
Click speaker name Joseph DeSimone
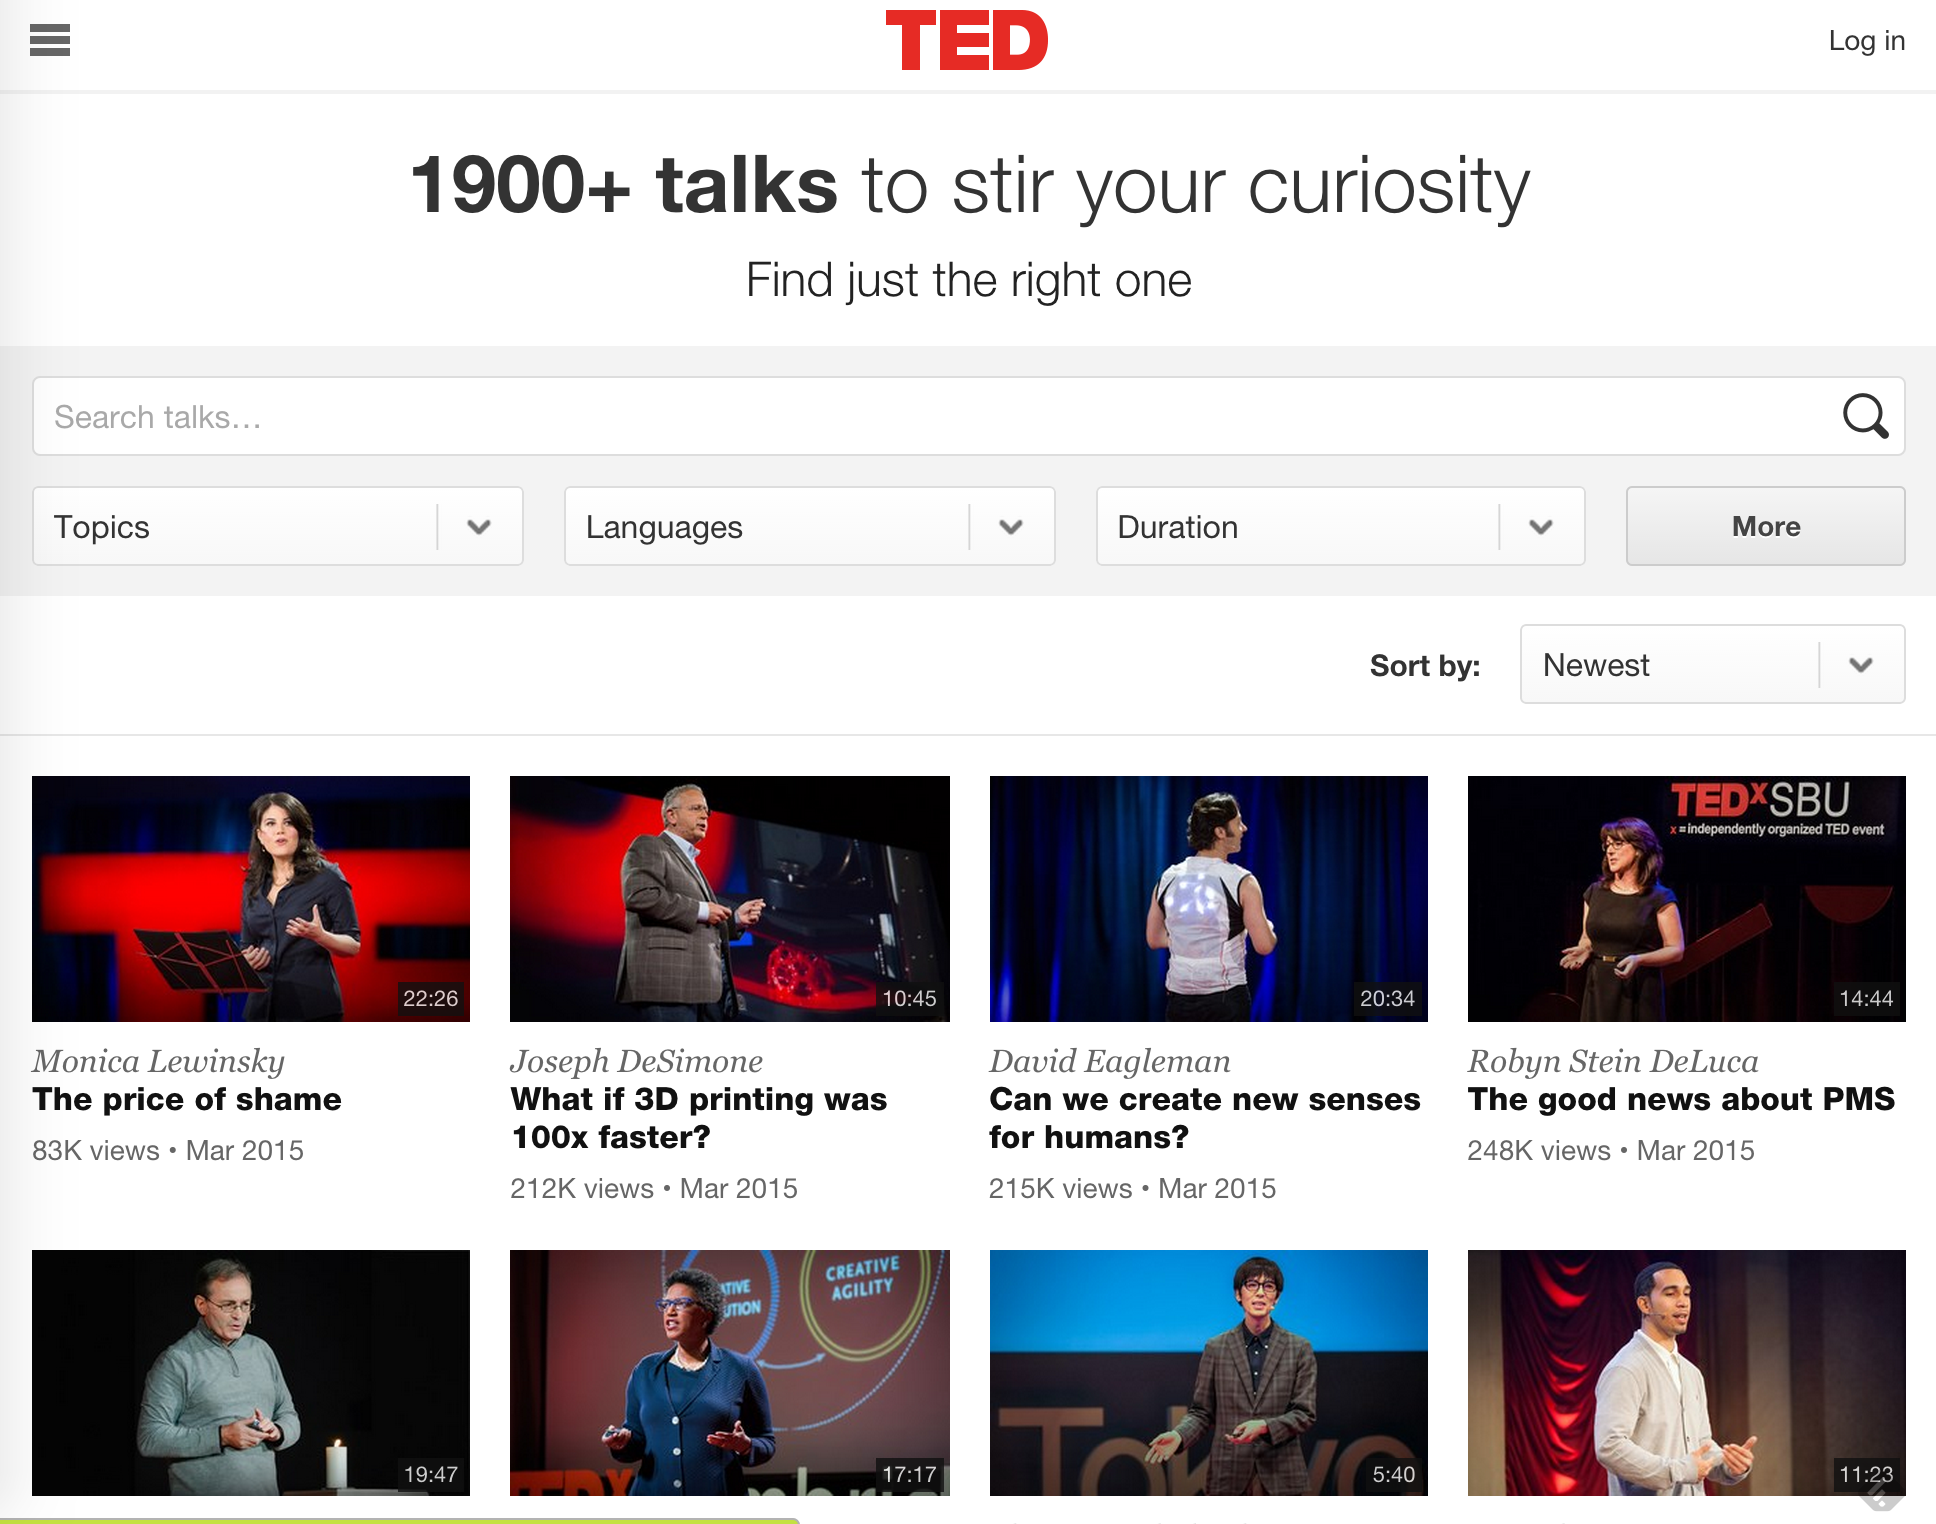click(636, 1061)
